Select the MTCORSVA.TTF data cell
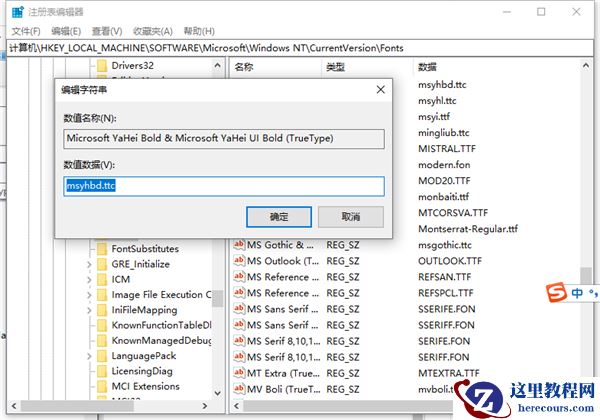Screen dimensions: 600x420 [453, 213]
